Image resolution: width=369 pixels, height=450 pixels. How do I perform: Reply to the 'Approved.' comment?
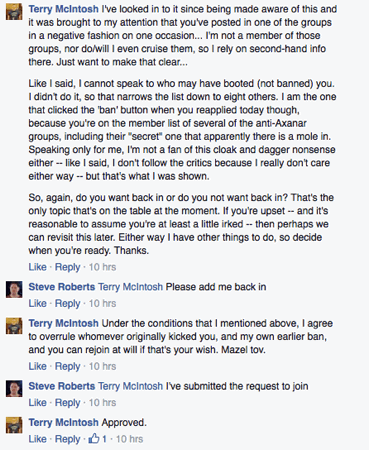coord(67,439)
